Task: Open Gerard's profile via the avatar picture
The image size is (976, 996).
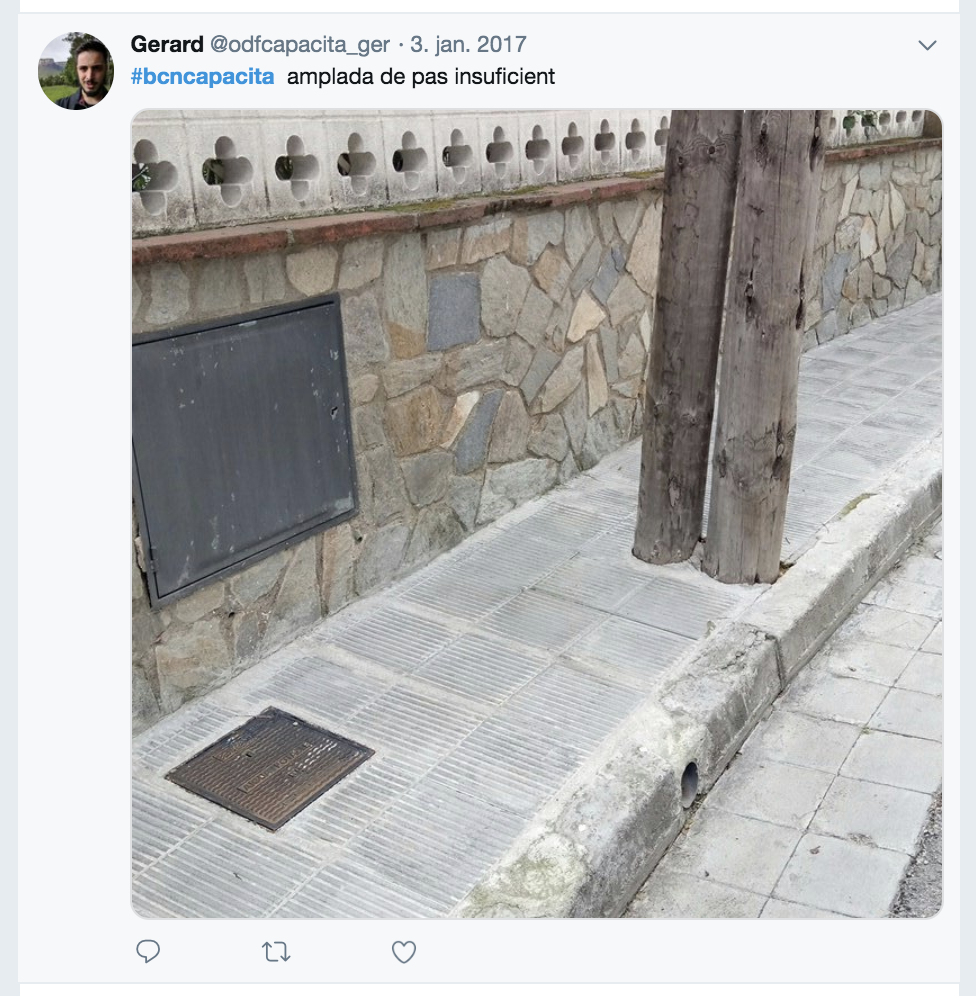Action: tap(76, 71)
